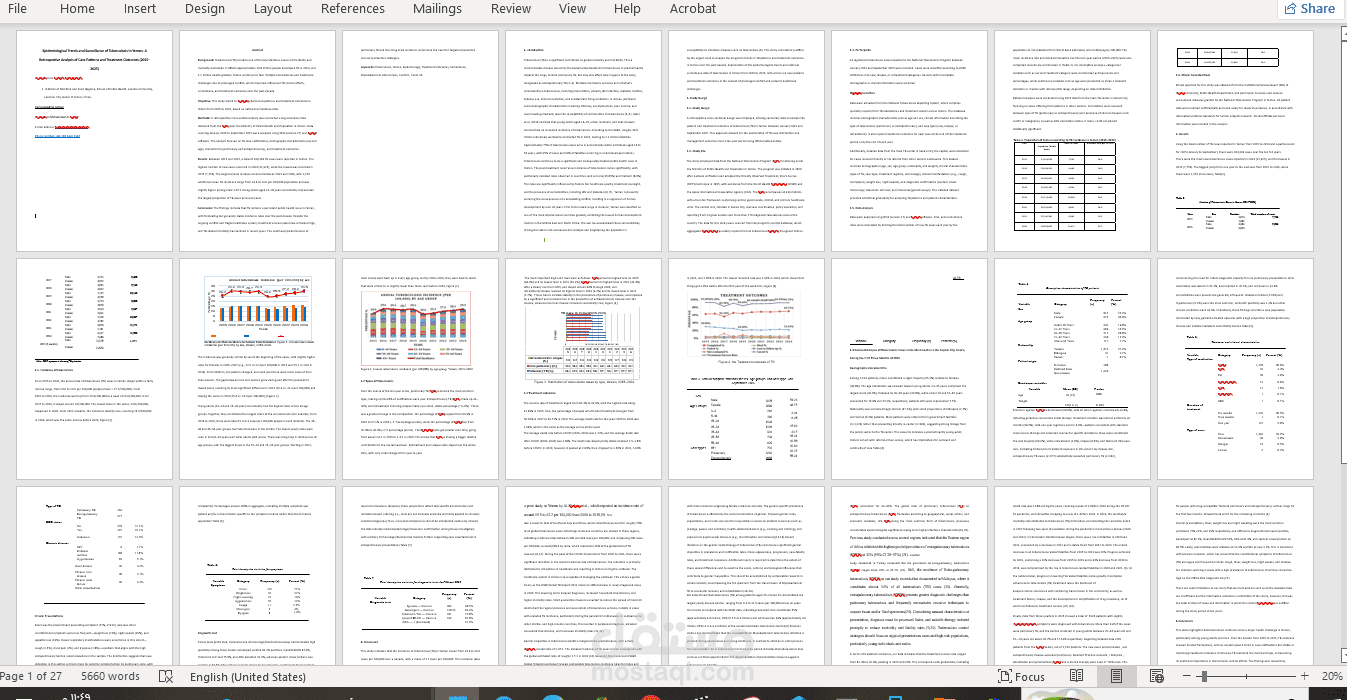
Task: Click the Share button
Action: 1309,8
